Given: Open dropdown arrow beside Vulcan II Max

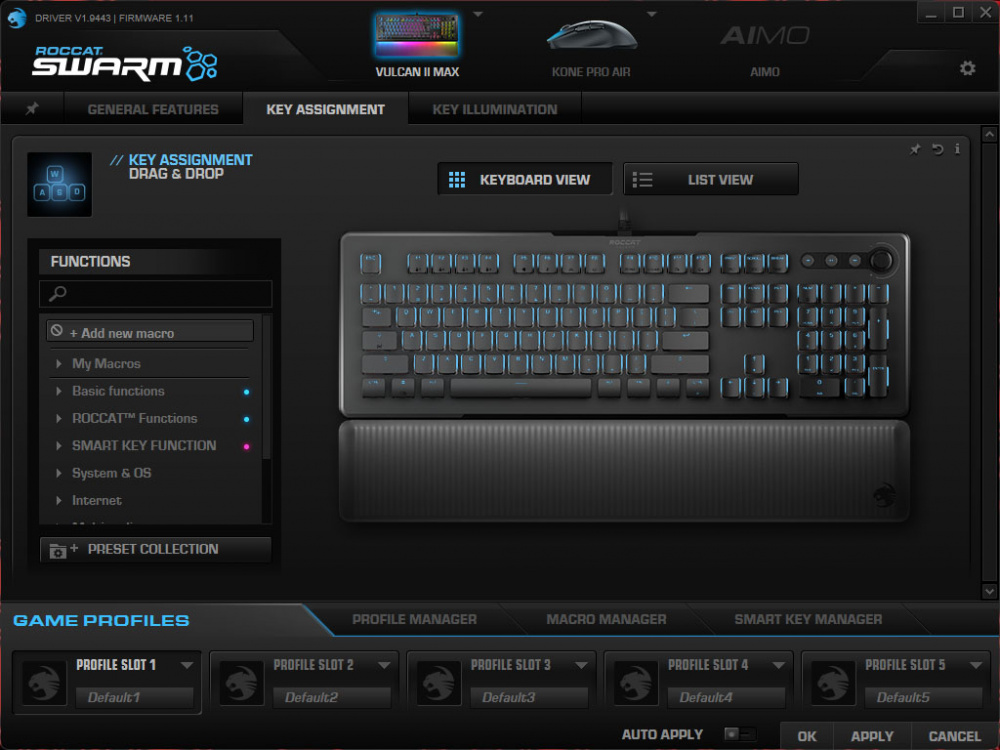Looking at the screenshot, I should 478,14.
